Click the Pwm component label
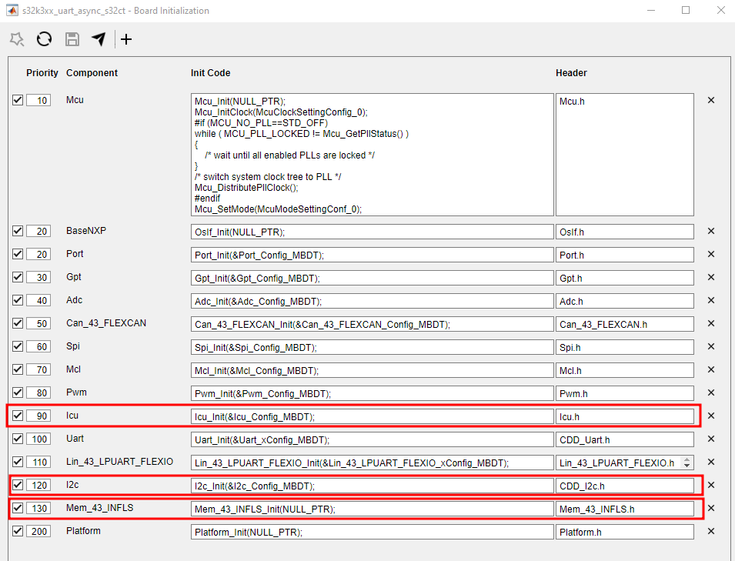735x561 pixels. [x=76, y=392]
